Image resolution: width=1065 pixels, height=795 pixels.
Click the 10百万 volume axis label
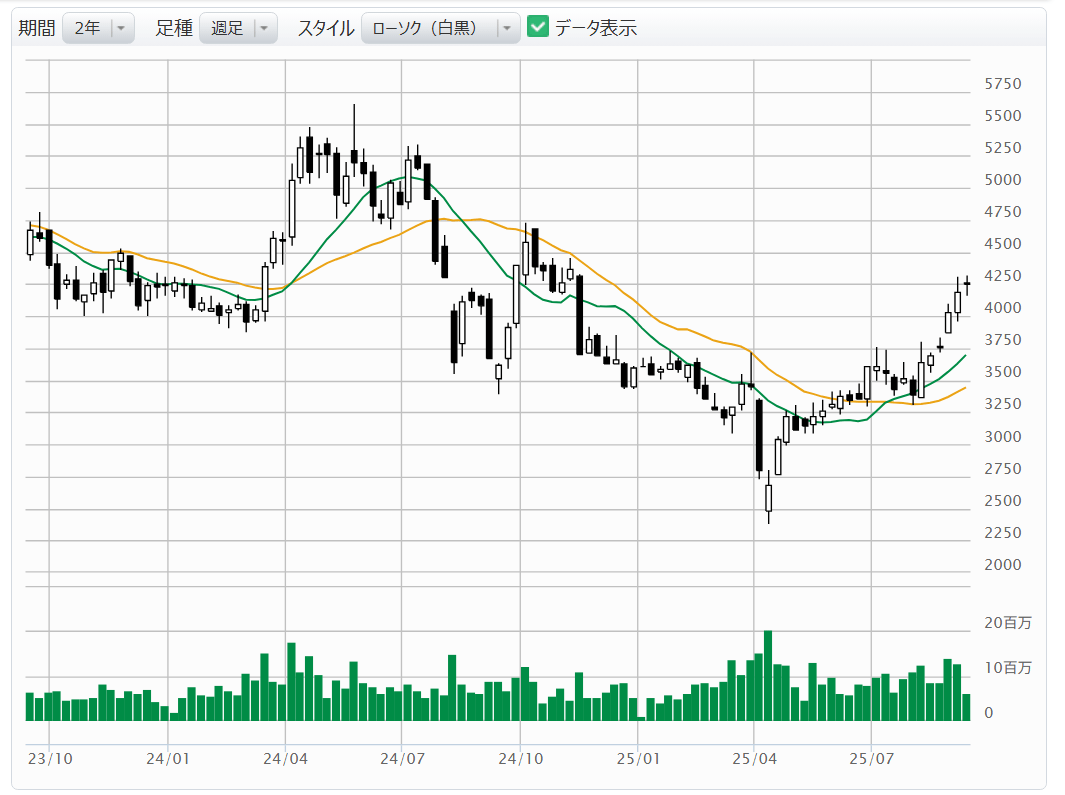[x=1005, y=668]
